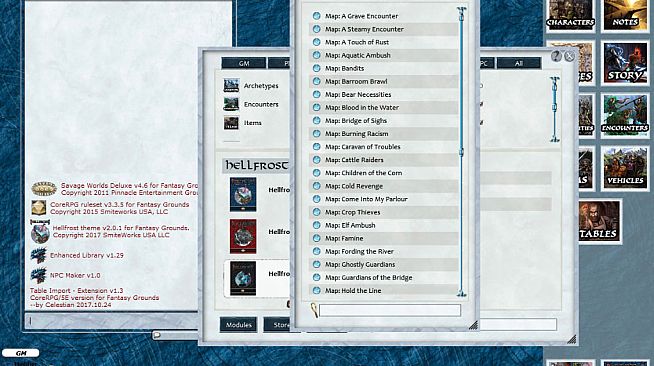
Task: Click the link icon for Map: Famine
Action: [317, 238]
